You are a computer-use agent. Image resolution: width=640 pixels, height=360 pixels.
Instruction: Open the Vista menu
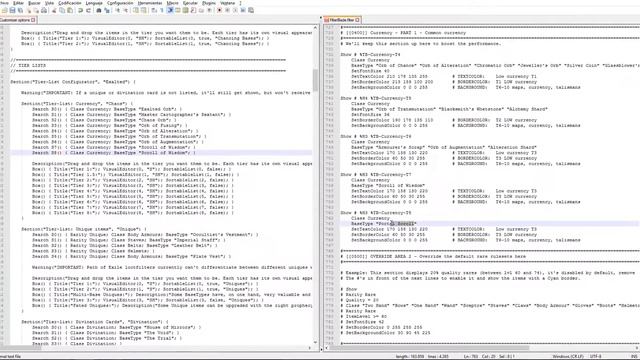point(49,3)
